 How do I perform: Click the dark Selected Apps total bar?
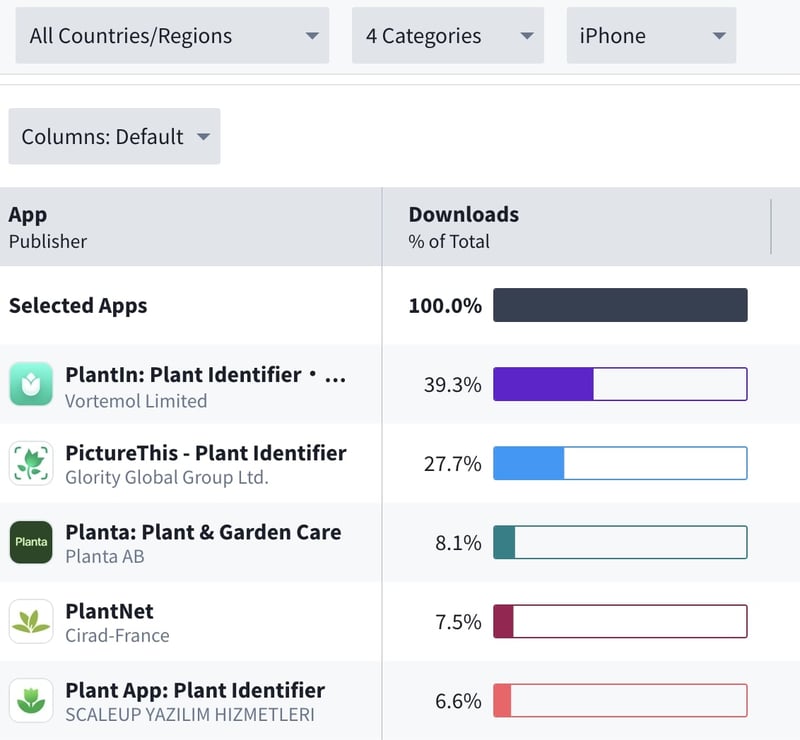[x=620, y=306]
